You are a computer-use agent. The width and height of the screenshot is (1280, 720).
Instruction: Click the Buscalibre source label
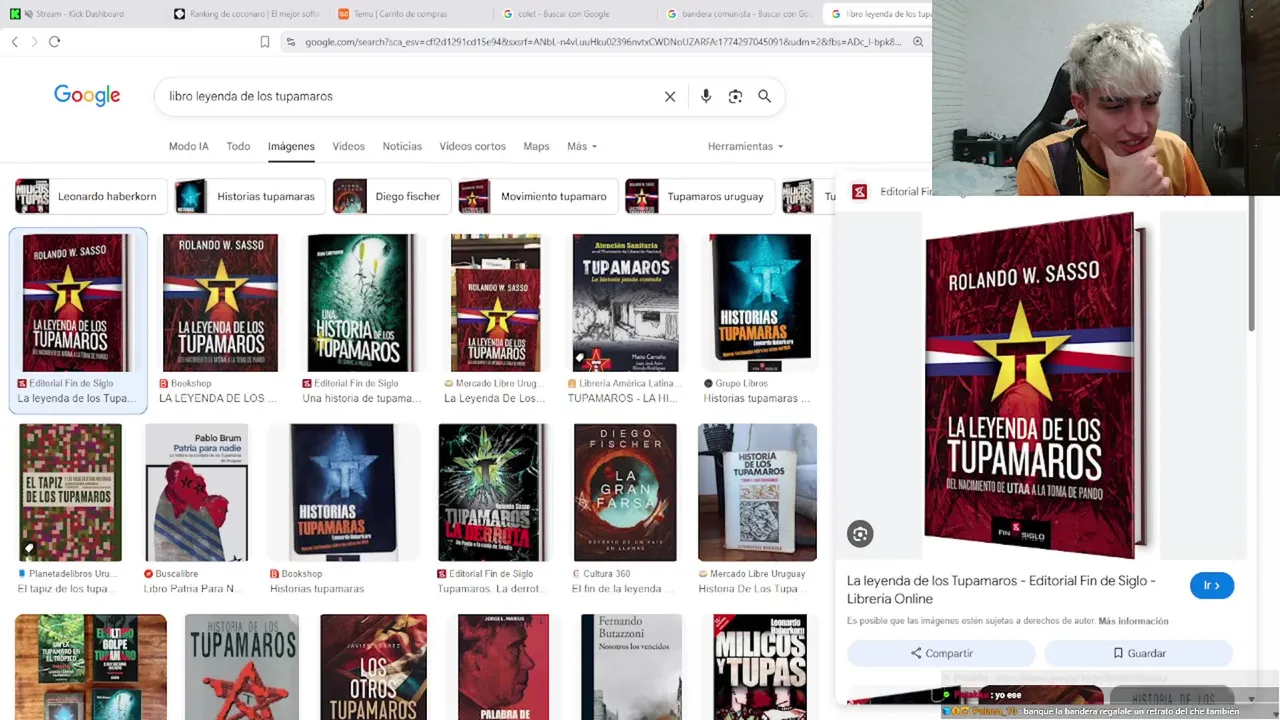176,574
